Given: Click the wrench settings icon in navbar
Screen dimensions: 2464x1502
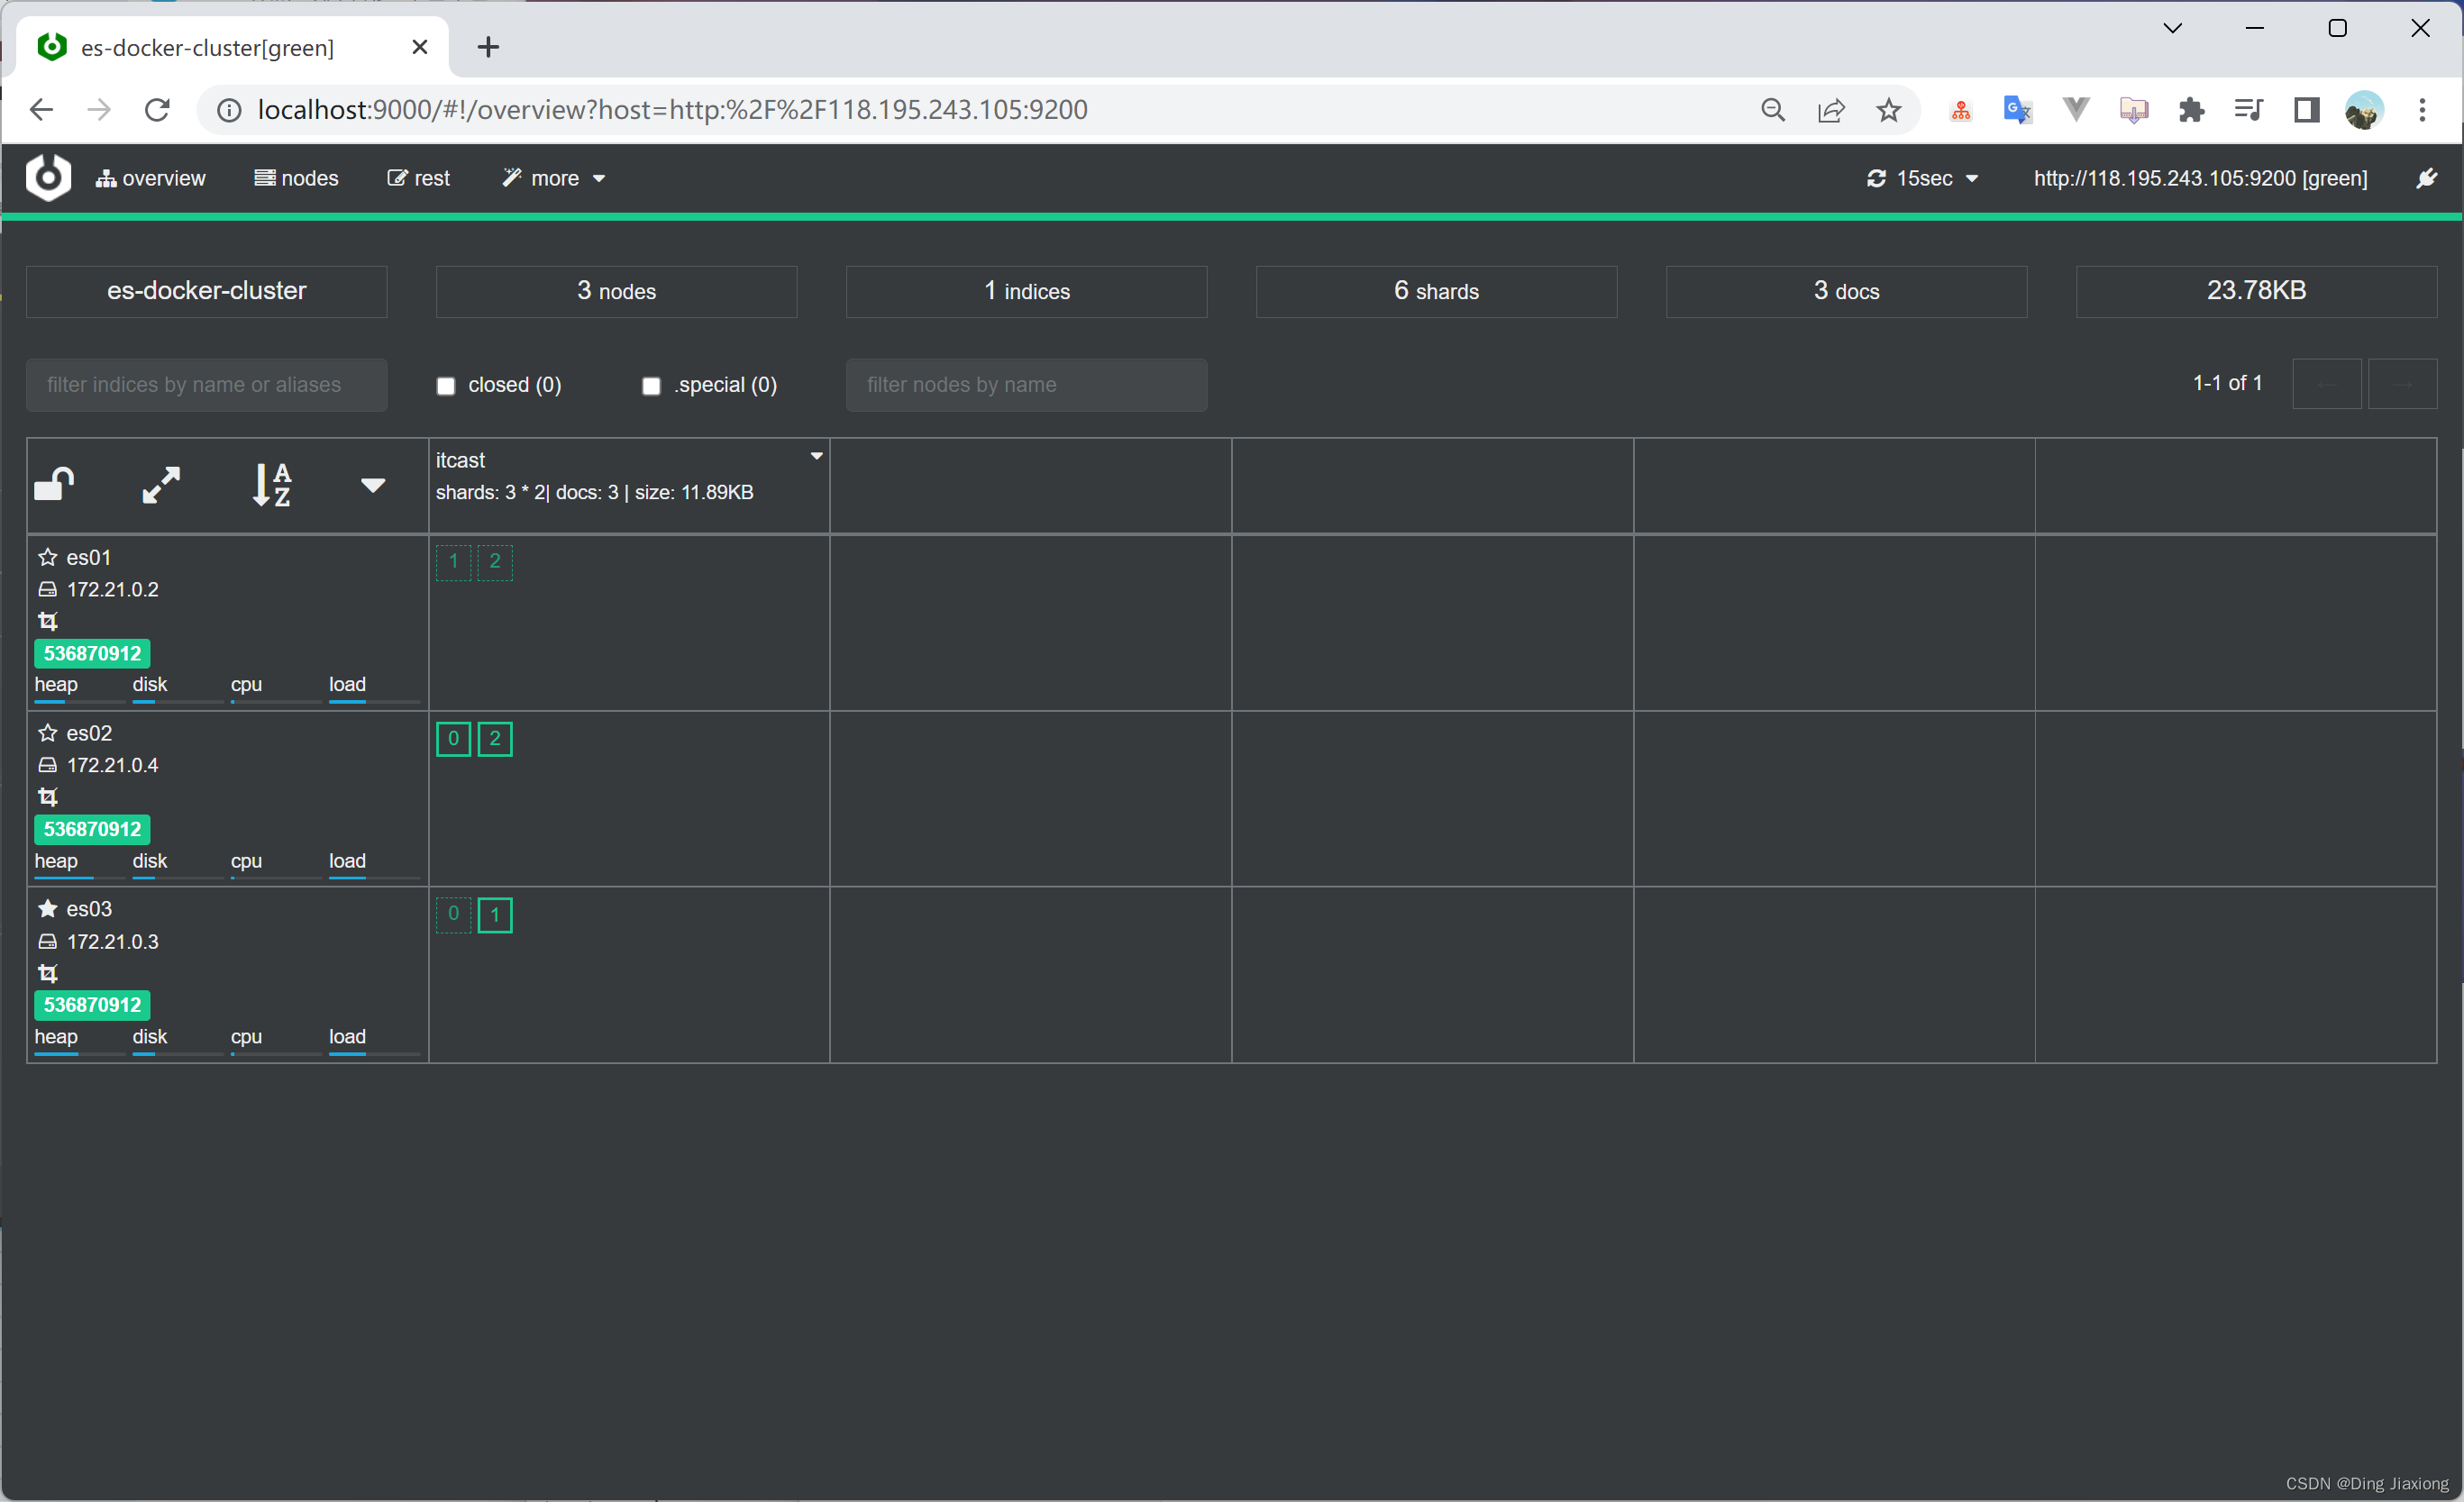Looking at the screenshot, I should (x=2426, y=178).
